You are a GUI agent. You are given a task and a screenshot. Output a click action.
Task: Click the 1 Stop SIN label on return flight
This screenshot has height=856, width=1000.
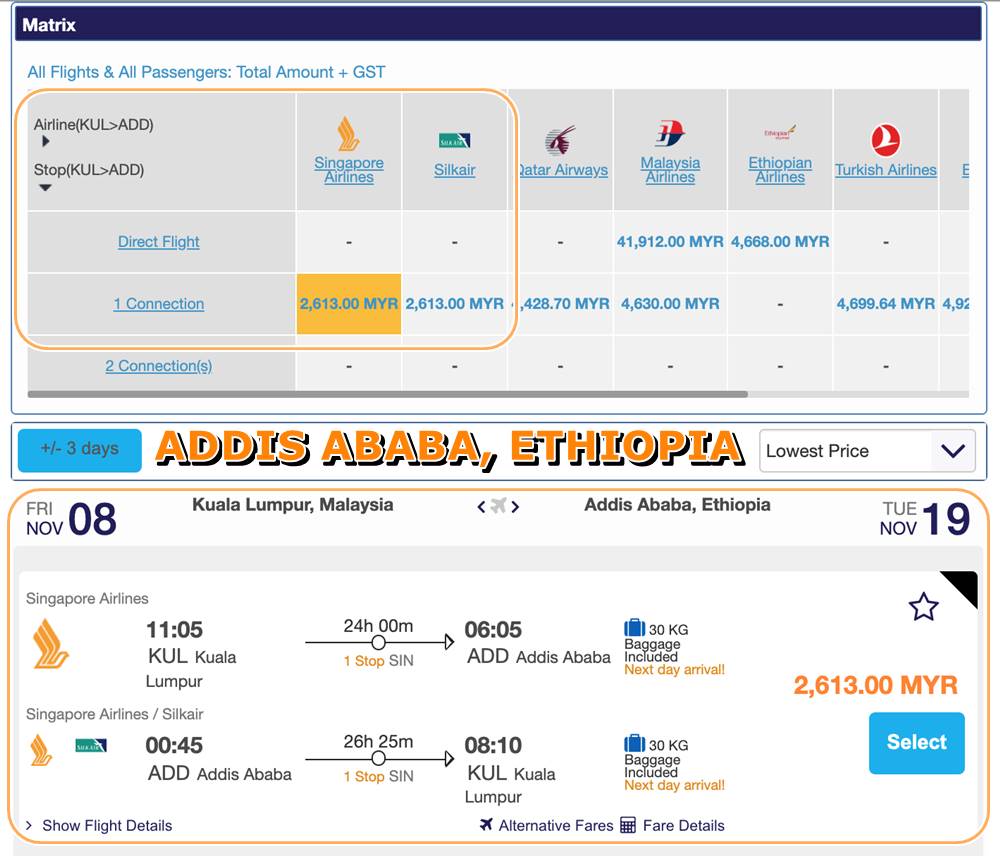point(378,776)
